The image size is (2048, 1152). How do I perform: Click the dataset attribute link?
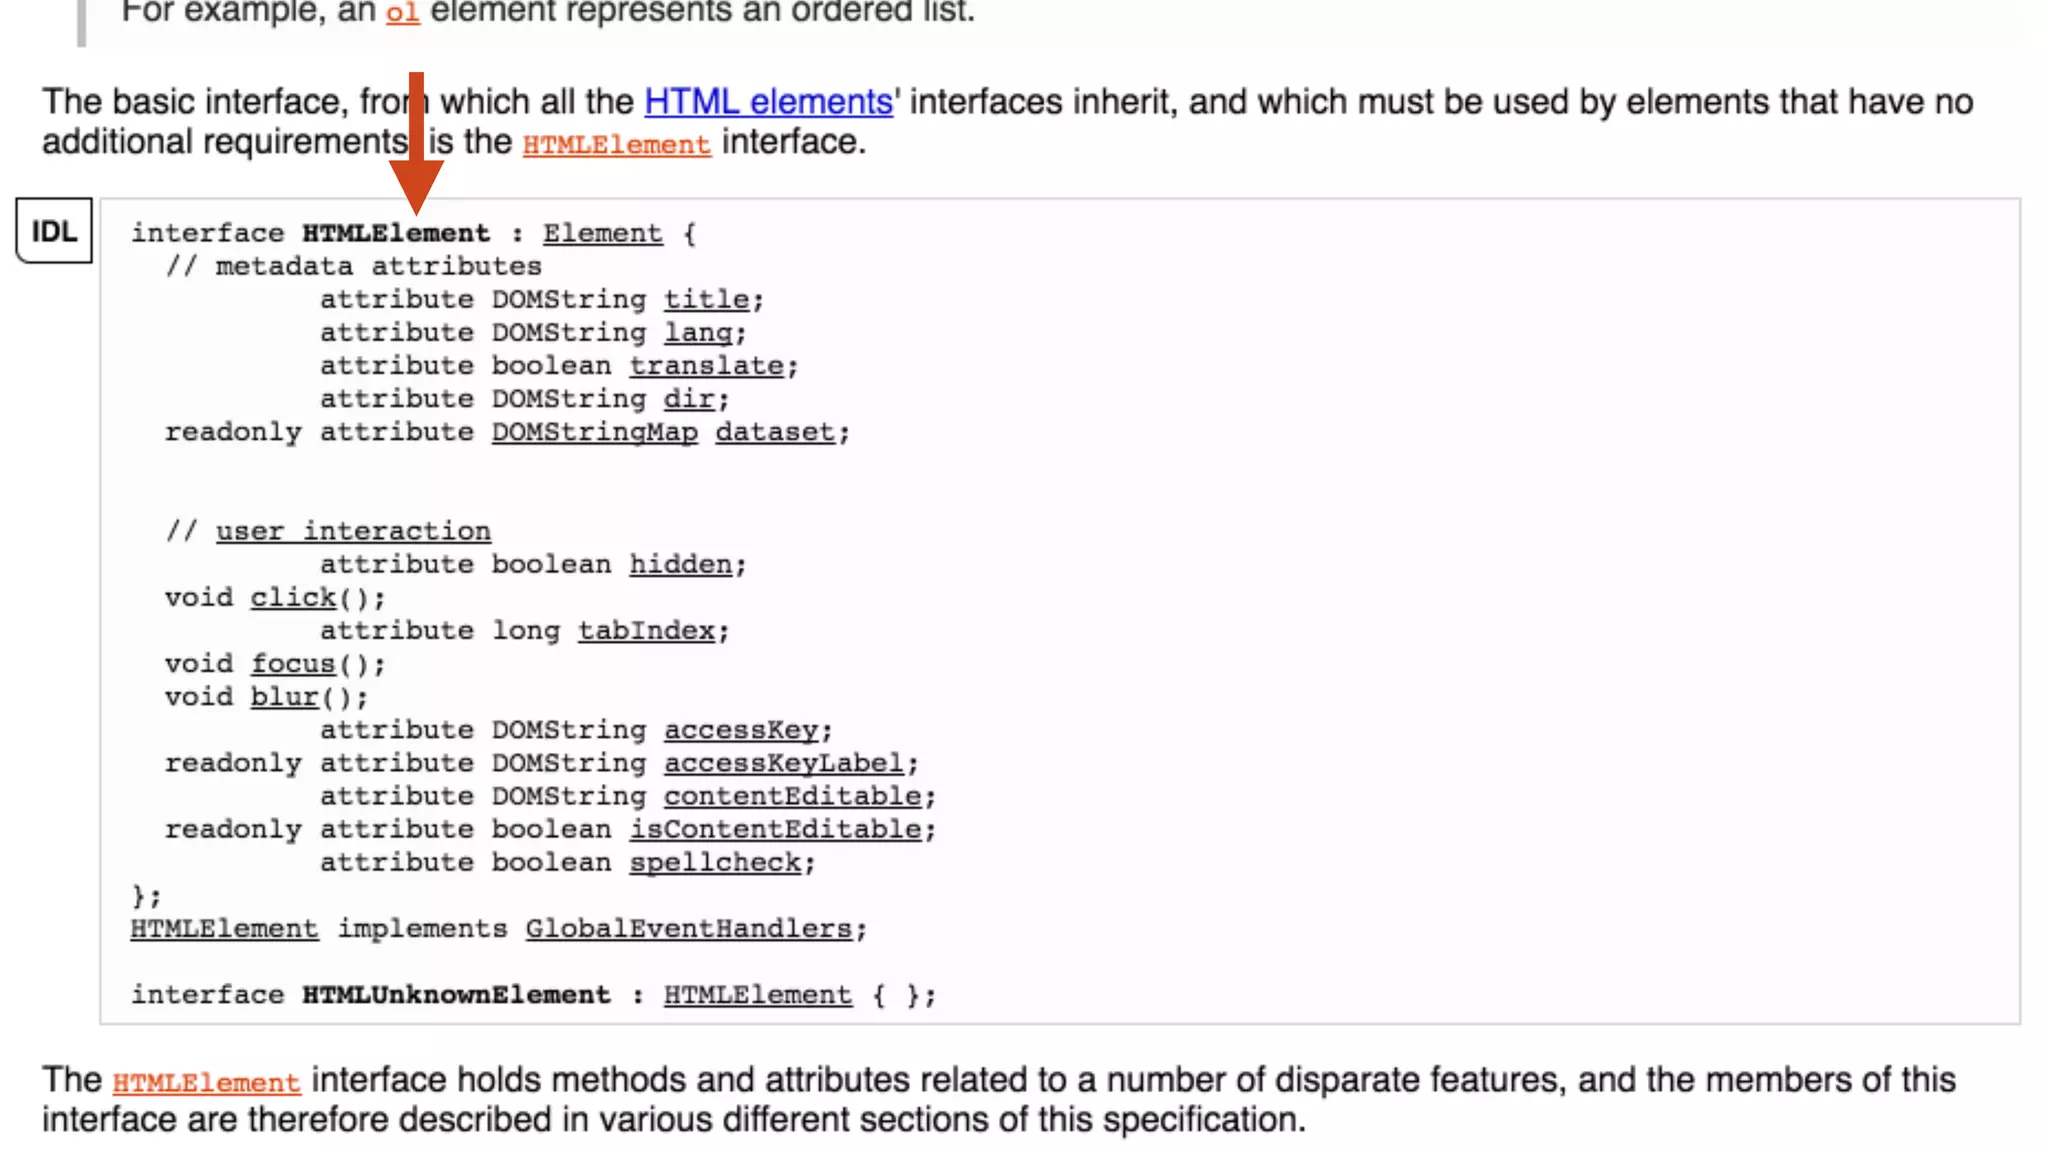774,432
